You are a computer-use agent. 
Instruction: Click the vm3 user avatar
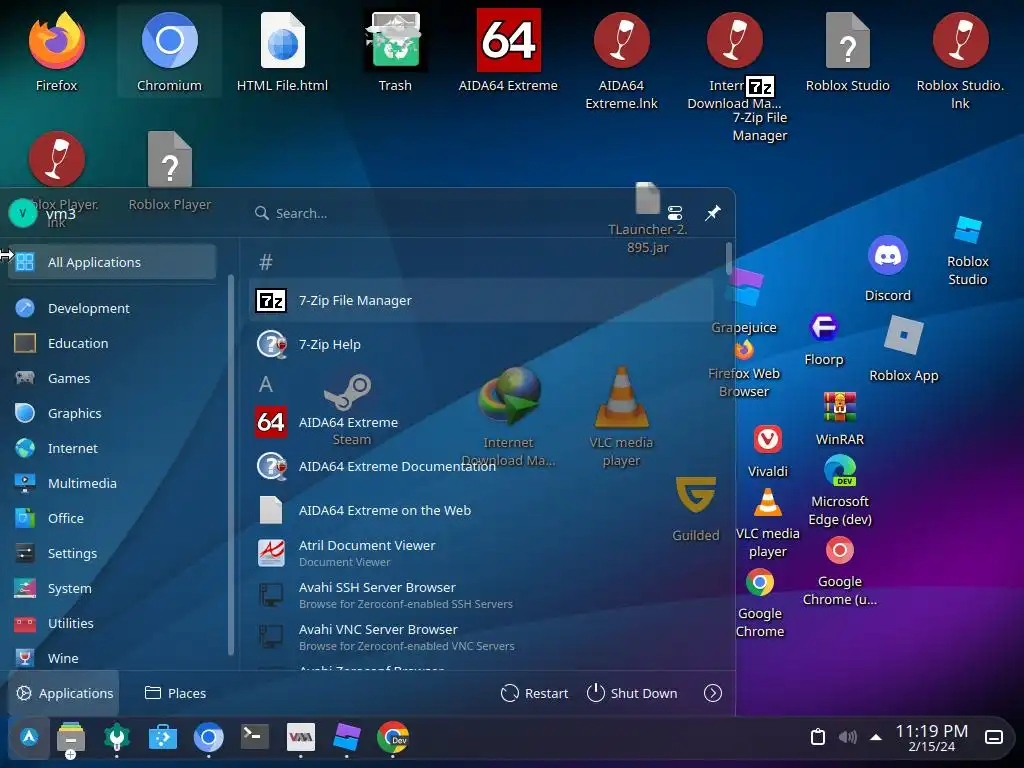pyautogui.click(x=23, y=213)
